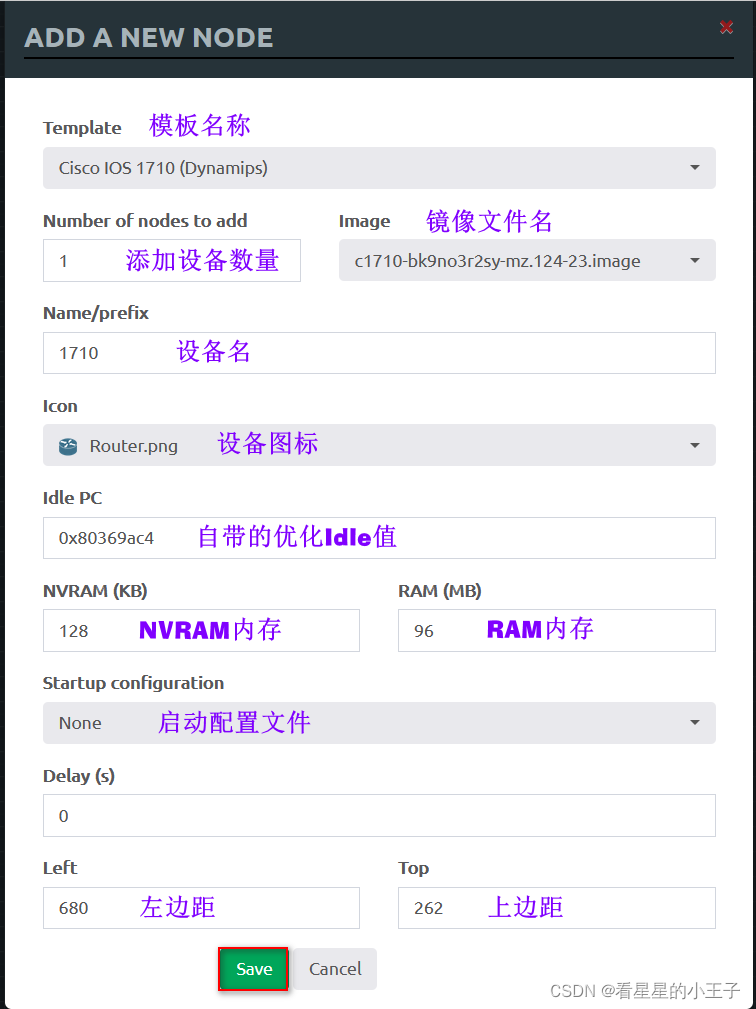
Task: Click the Delay (s) input field
Action: 379,815
